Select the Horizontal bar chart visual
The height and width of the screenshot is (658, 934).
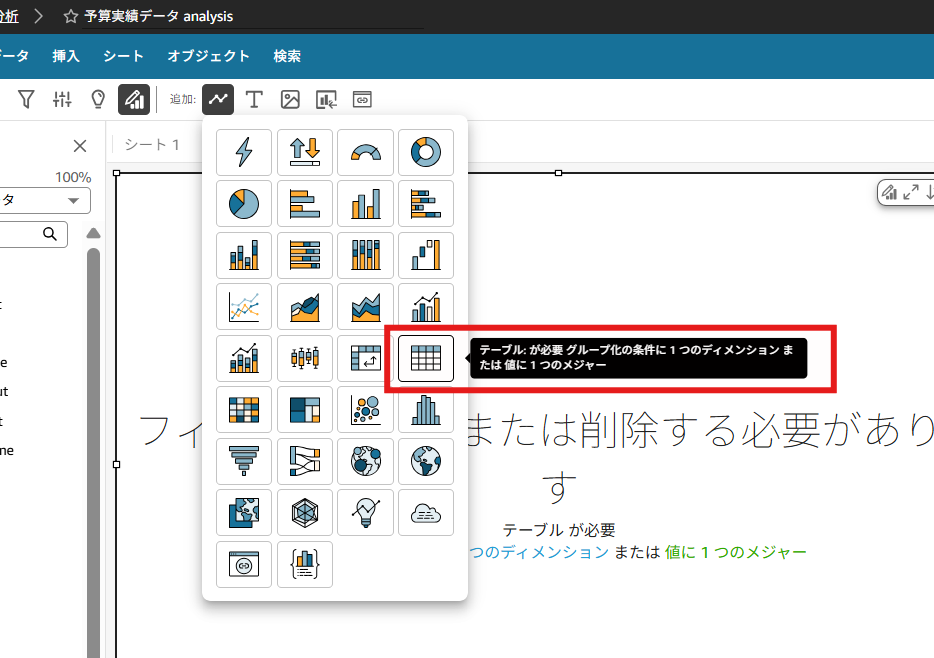pyautogui.click(x=304, y=204)
